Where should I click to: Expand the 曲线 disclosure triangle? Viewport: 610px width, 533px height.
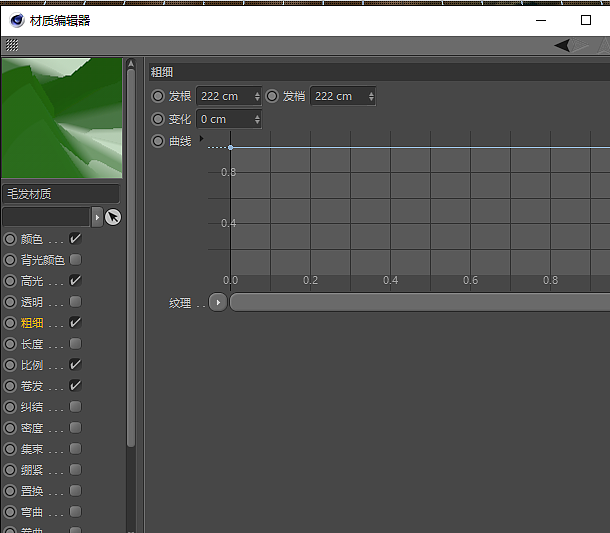(201, 138)
